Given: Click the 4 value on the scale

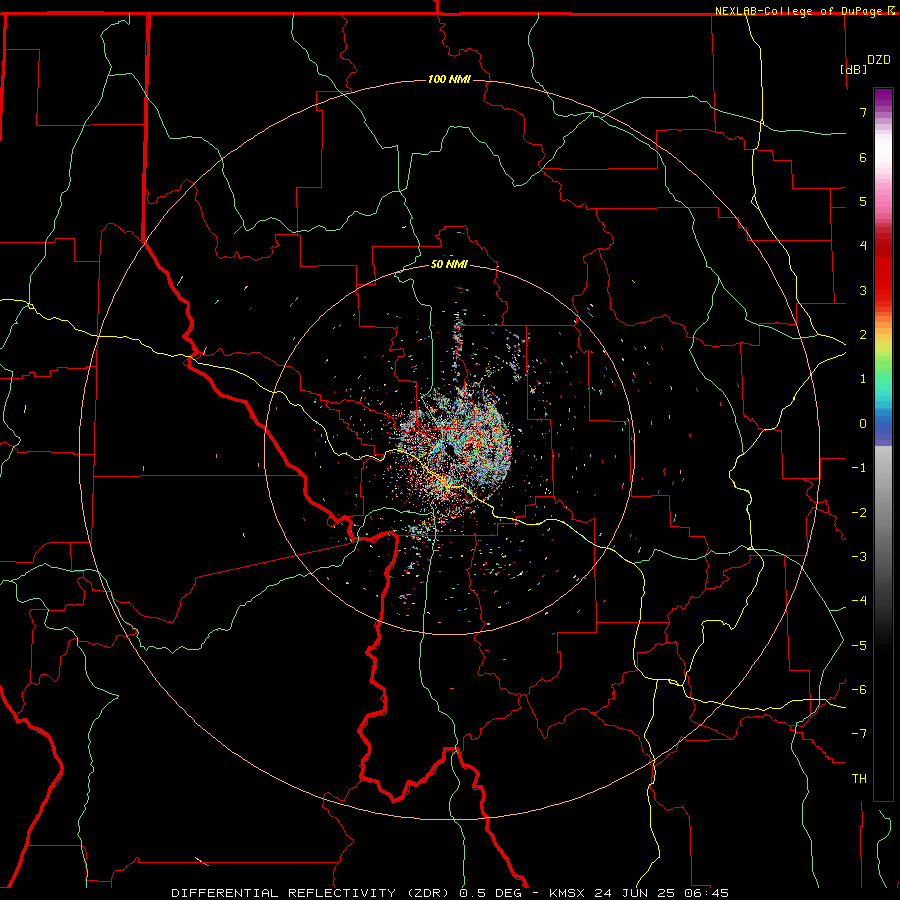Looking at the screenshot, I should click(x=863, y=246).
